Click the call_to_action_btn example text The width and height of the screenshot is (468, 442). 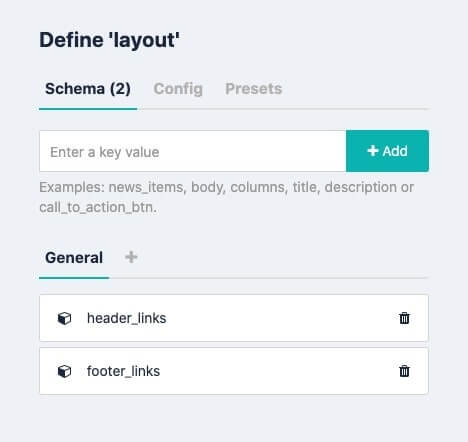point(98,207)
